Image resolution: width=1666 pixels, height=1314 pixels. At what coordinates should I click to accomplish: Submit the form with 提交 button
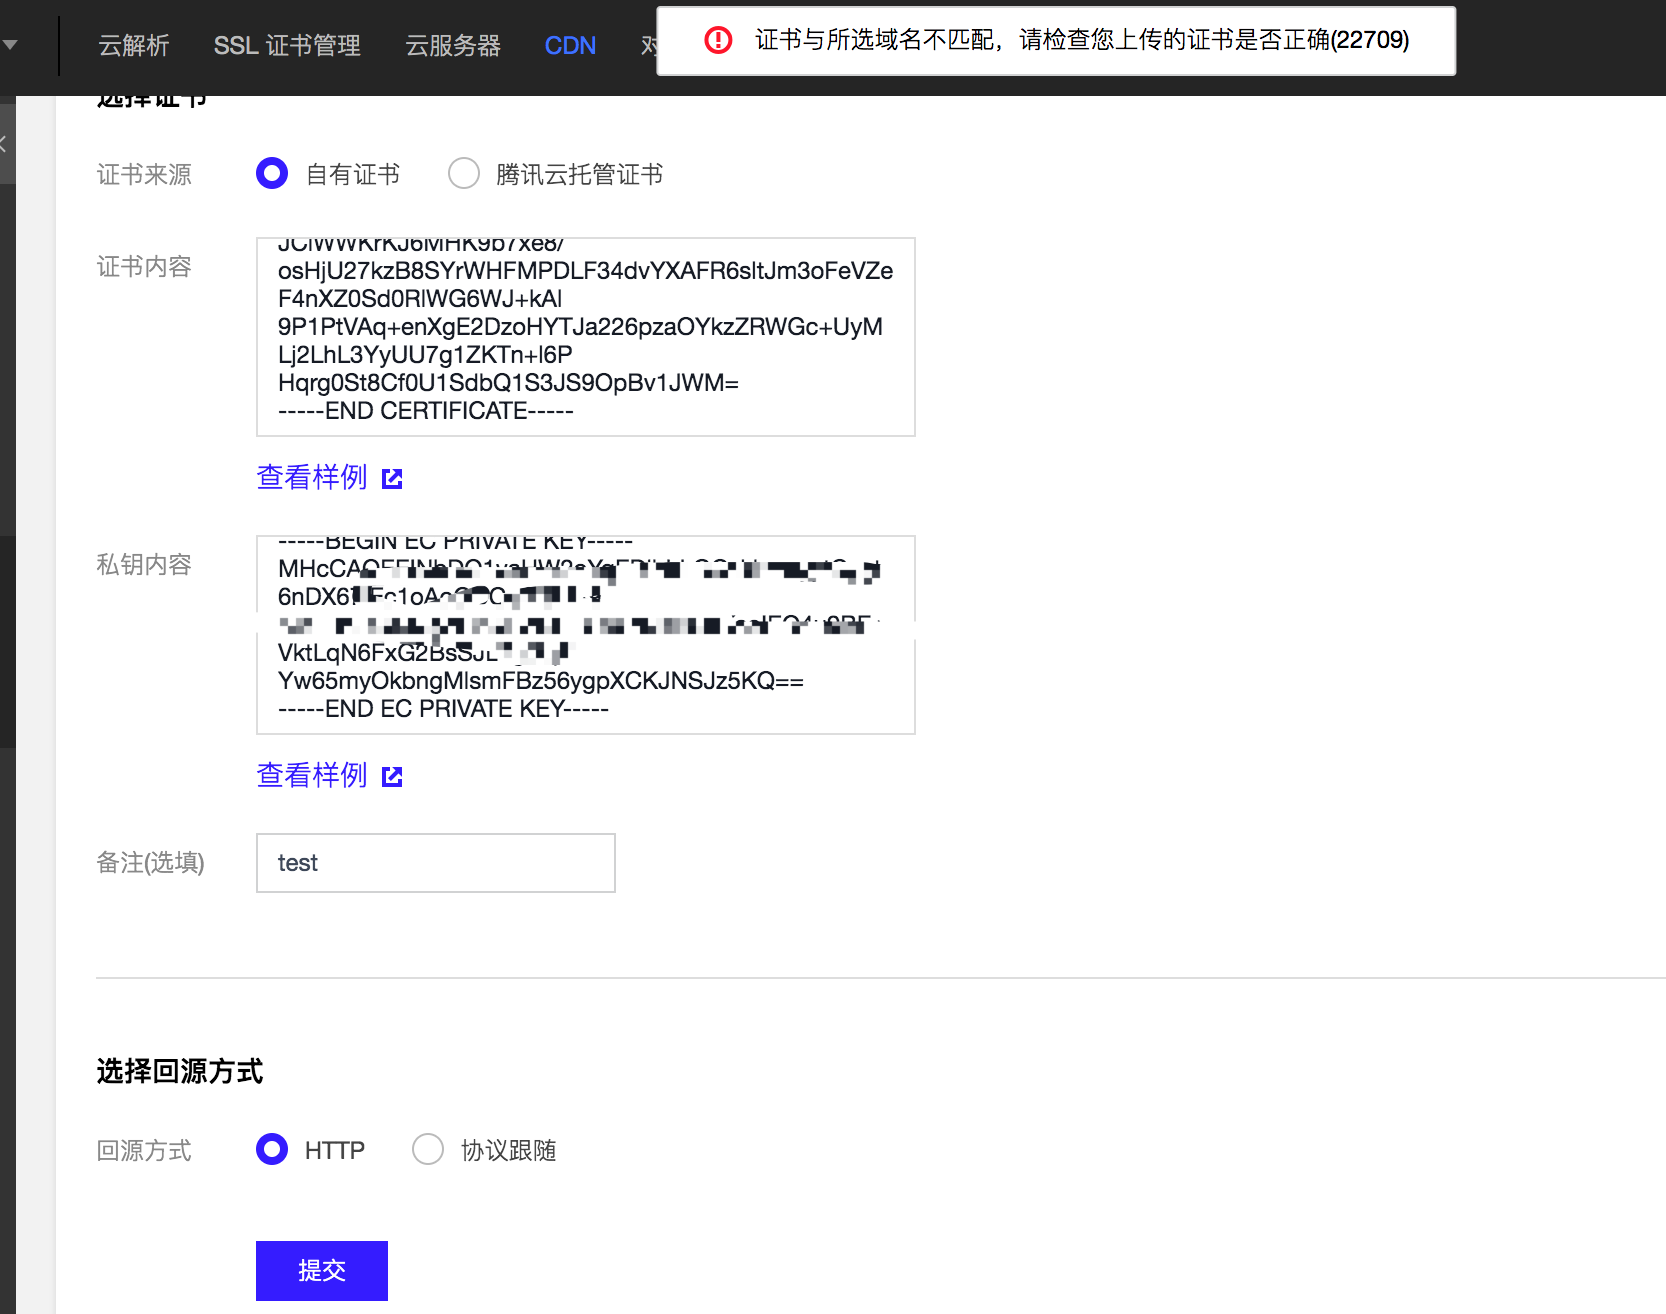point(322,1271)
